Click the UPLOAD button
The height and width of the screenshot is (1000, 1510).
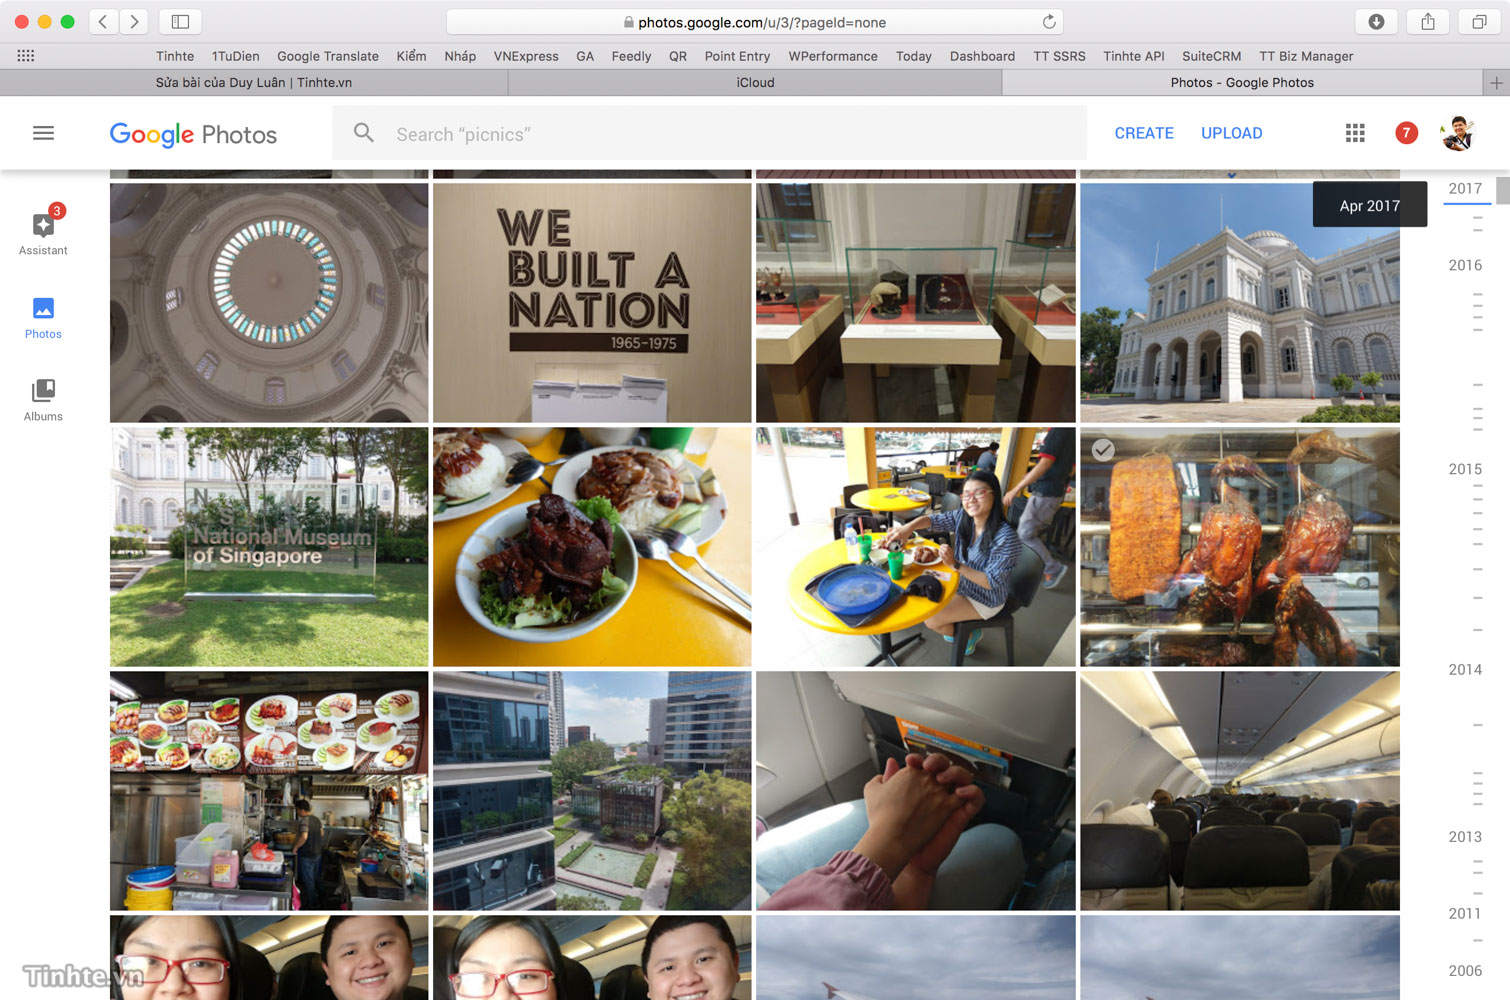pyautogui.click(x=1232, y=133)
